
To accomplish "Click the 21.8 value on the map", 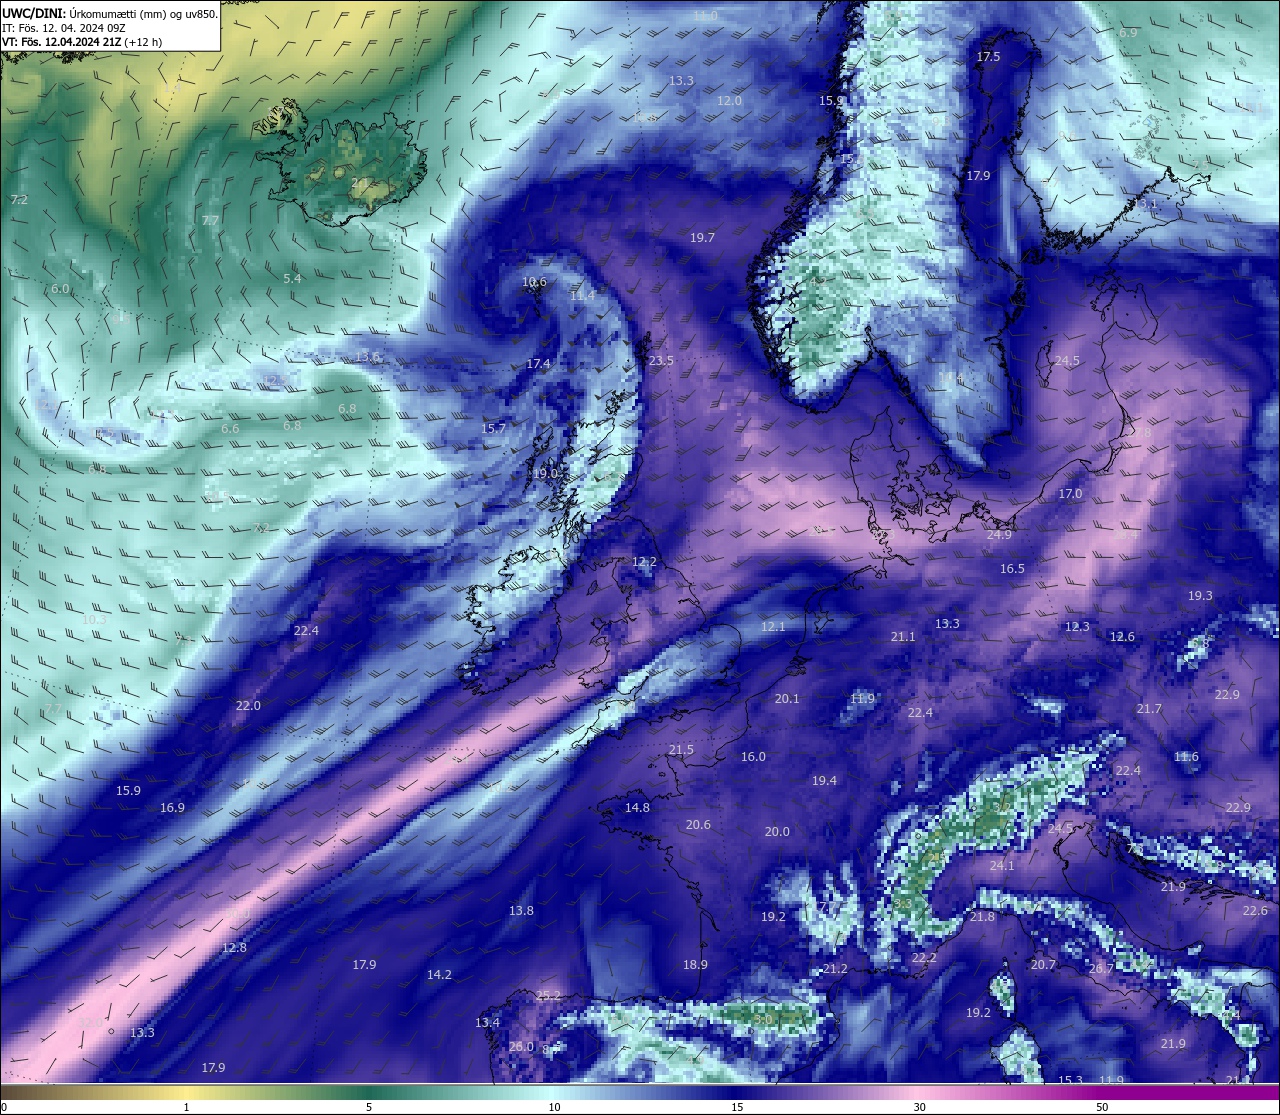I will point(982,918).
